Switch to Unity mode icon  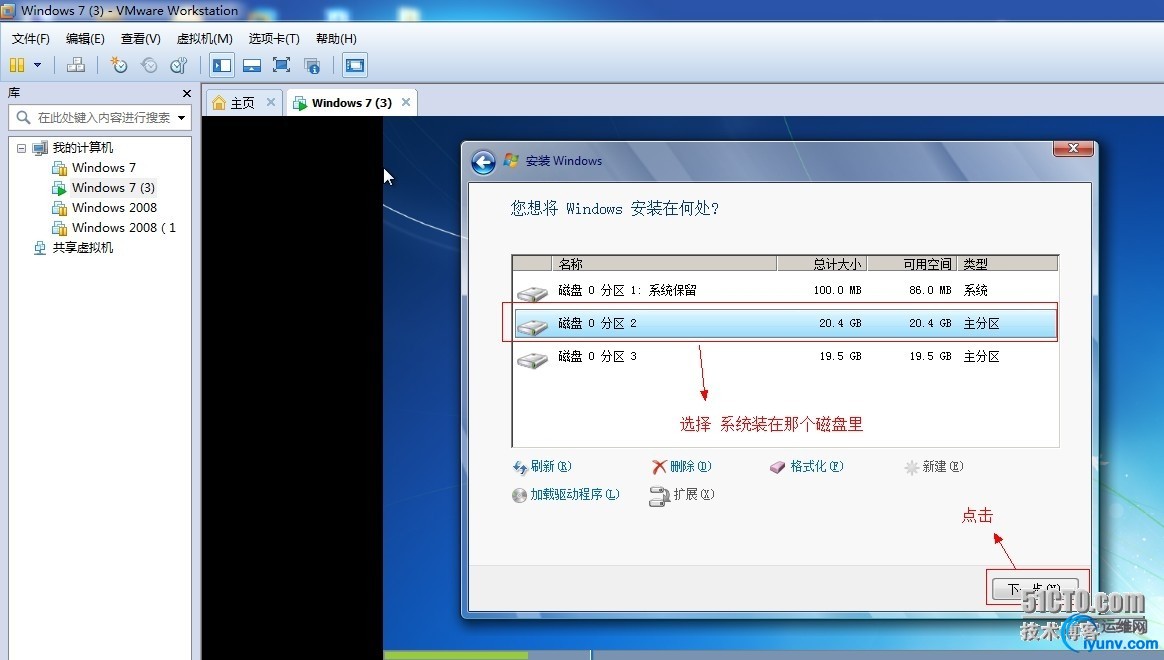click(313, 65)
